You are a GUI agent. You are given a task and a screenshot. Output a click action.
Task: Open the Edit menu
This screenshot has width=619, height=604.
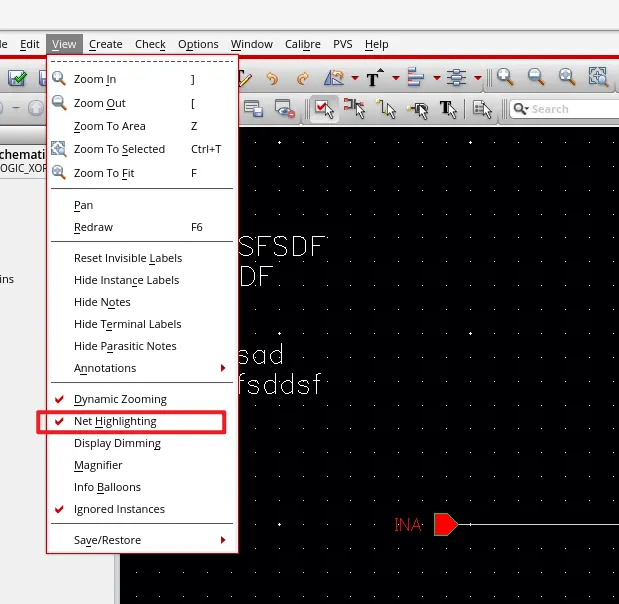(x=30, y=44)
